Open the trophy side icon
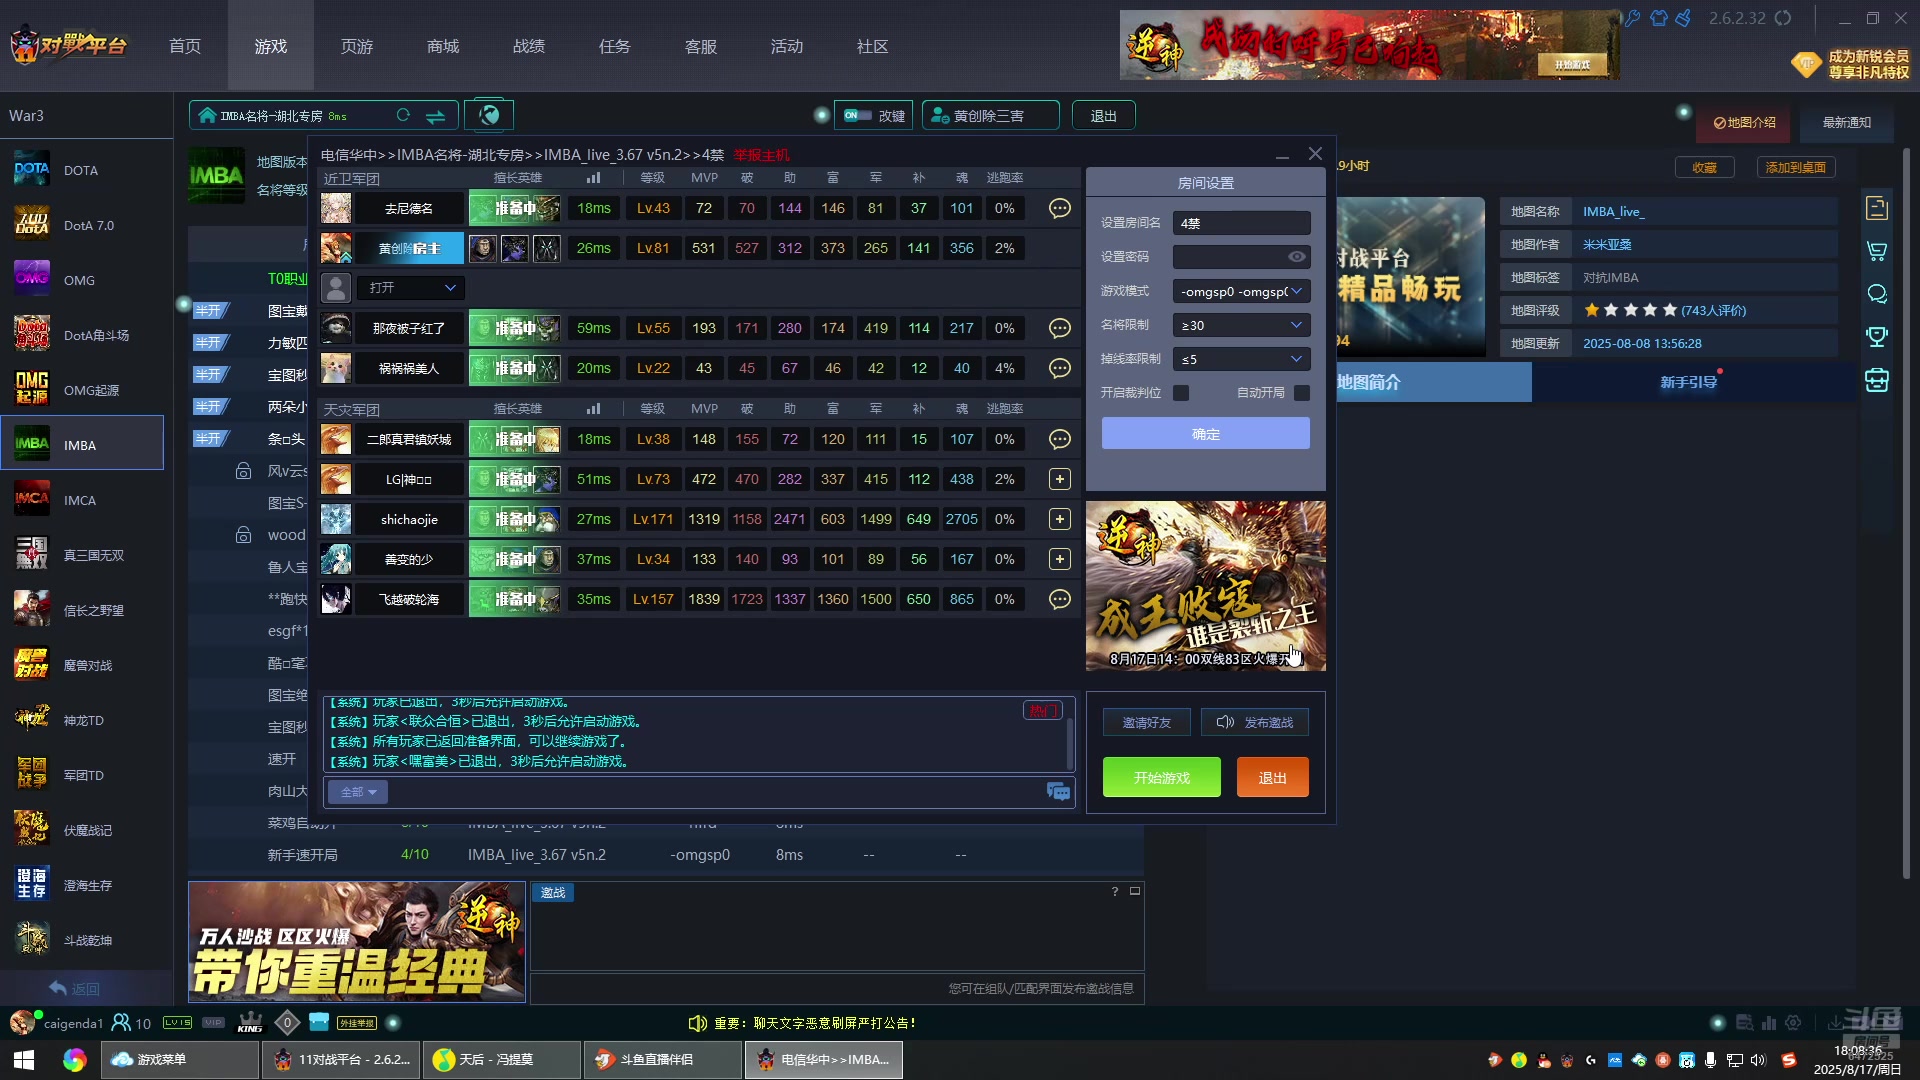This screenshot has height=1080, width=1920. point(1877,337)
